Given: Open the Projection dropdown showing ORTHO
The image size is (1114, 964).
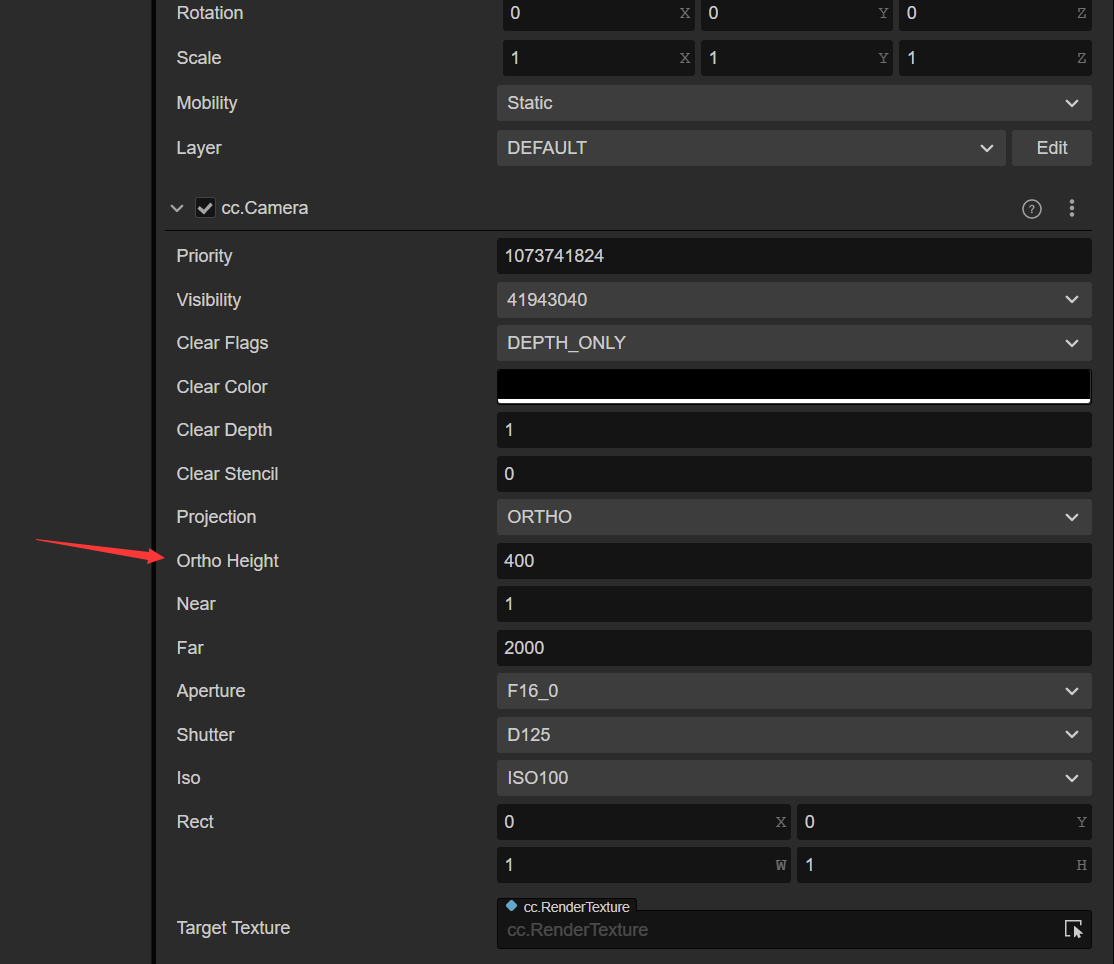Looking at the screenshot, I should (x=794, y=517).
